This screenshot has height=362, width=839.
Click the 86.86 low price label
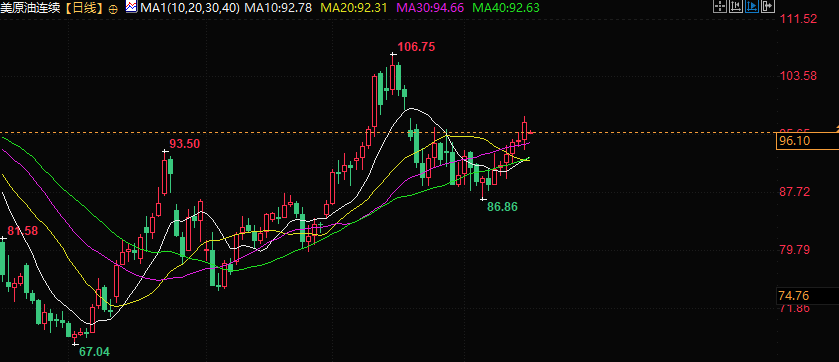click(502, 206)
